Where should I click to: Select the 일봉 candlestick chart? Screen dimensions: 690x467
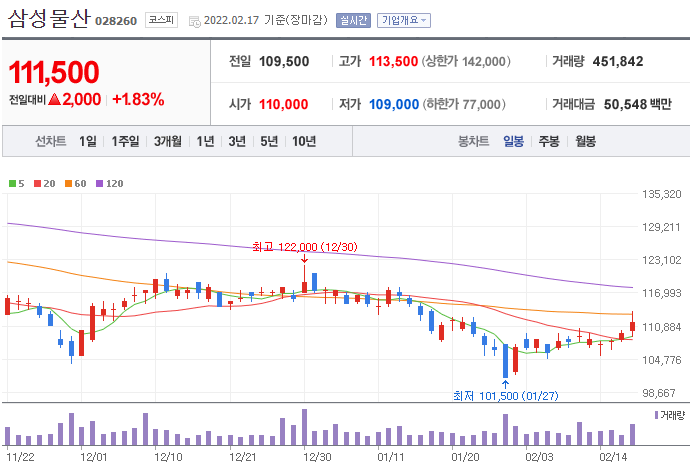[514, 141]
